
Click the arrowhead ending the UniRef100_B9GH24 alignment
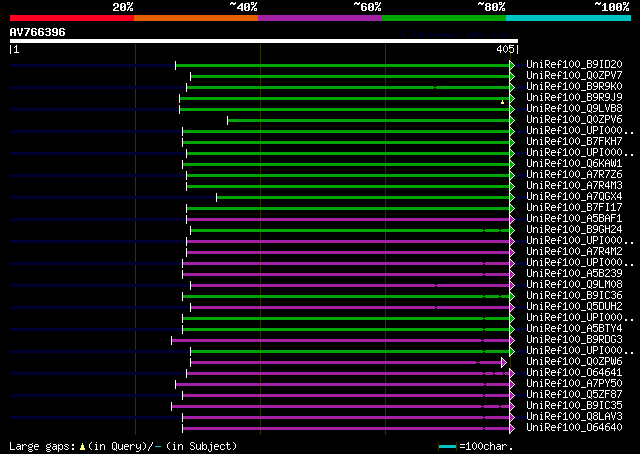tap(512, 231)
